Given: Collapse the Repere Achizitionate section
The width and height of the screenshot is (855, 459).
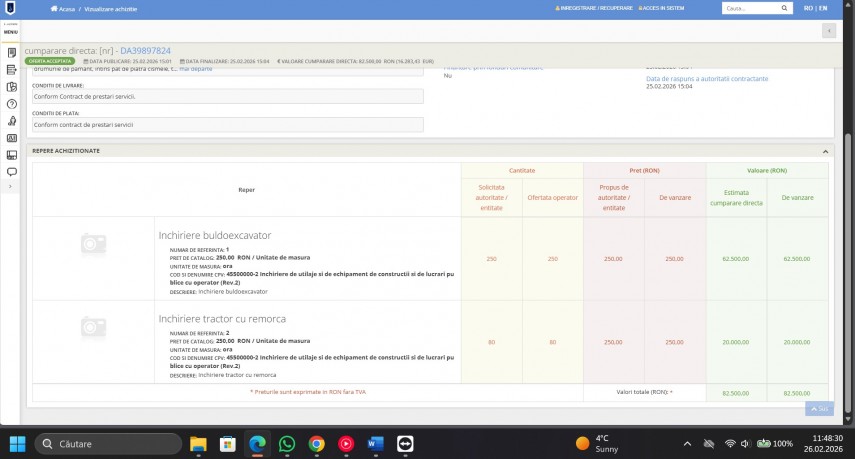Looking at the screenshot, I should click(825, 151).
